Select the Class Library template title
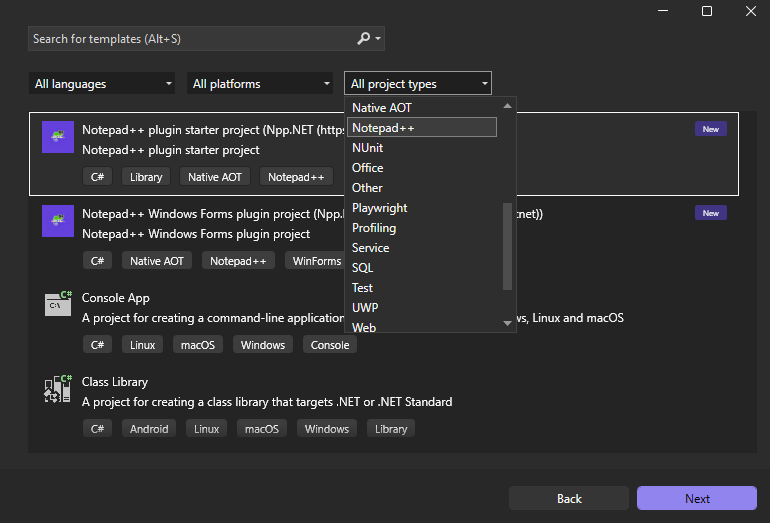 pyautogui.click(x=115, y=382)
